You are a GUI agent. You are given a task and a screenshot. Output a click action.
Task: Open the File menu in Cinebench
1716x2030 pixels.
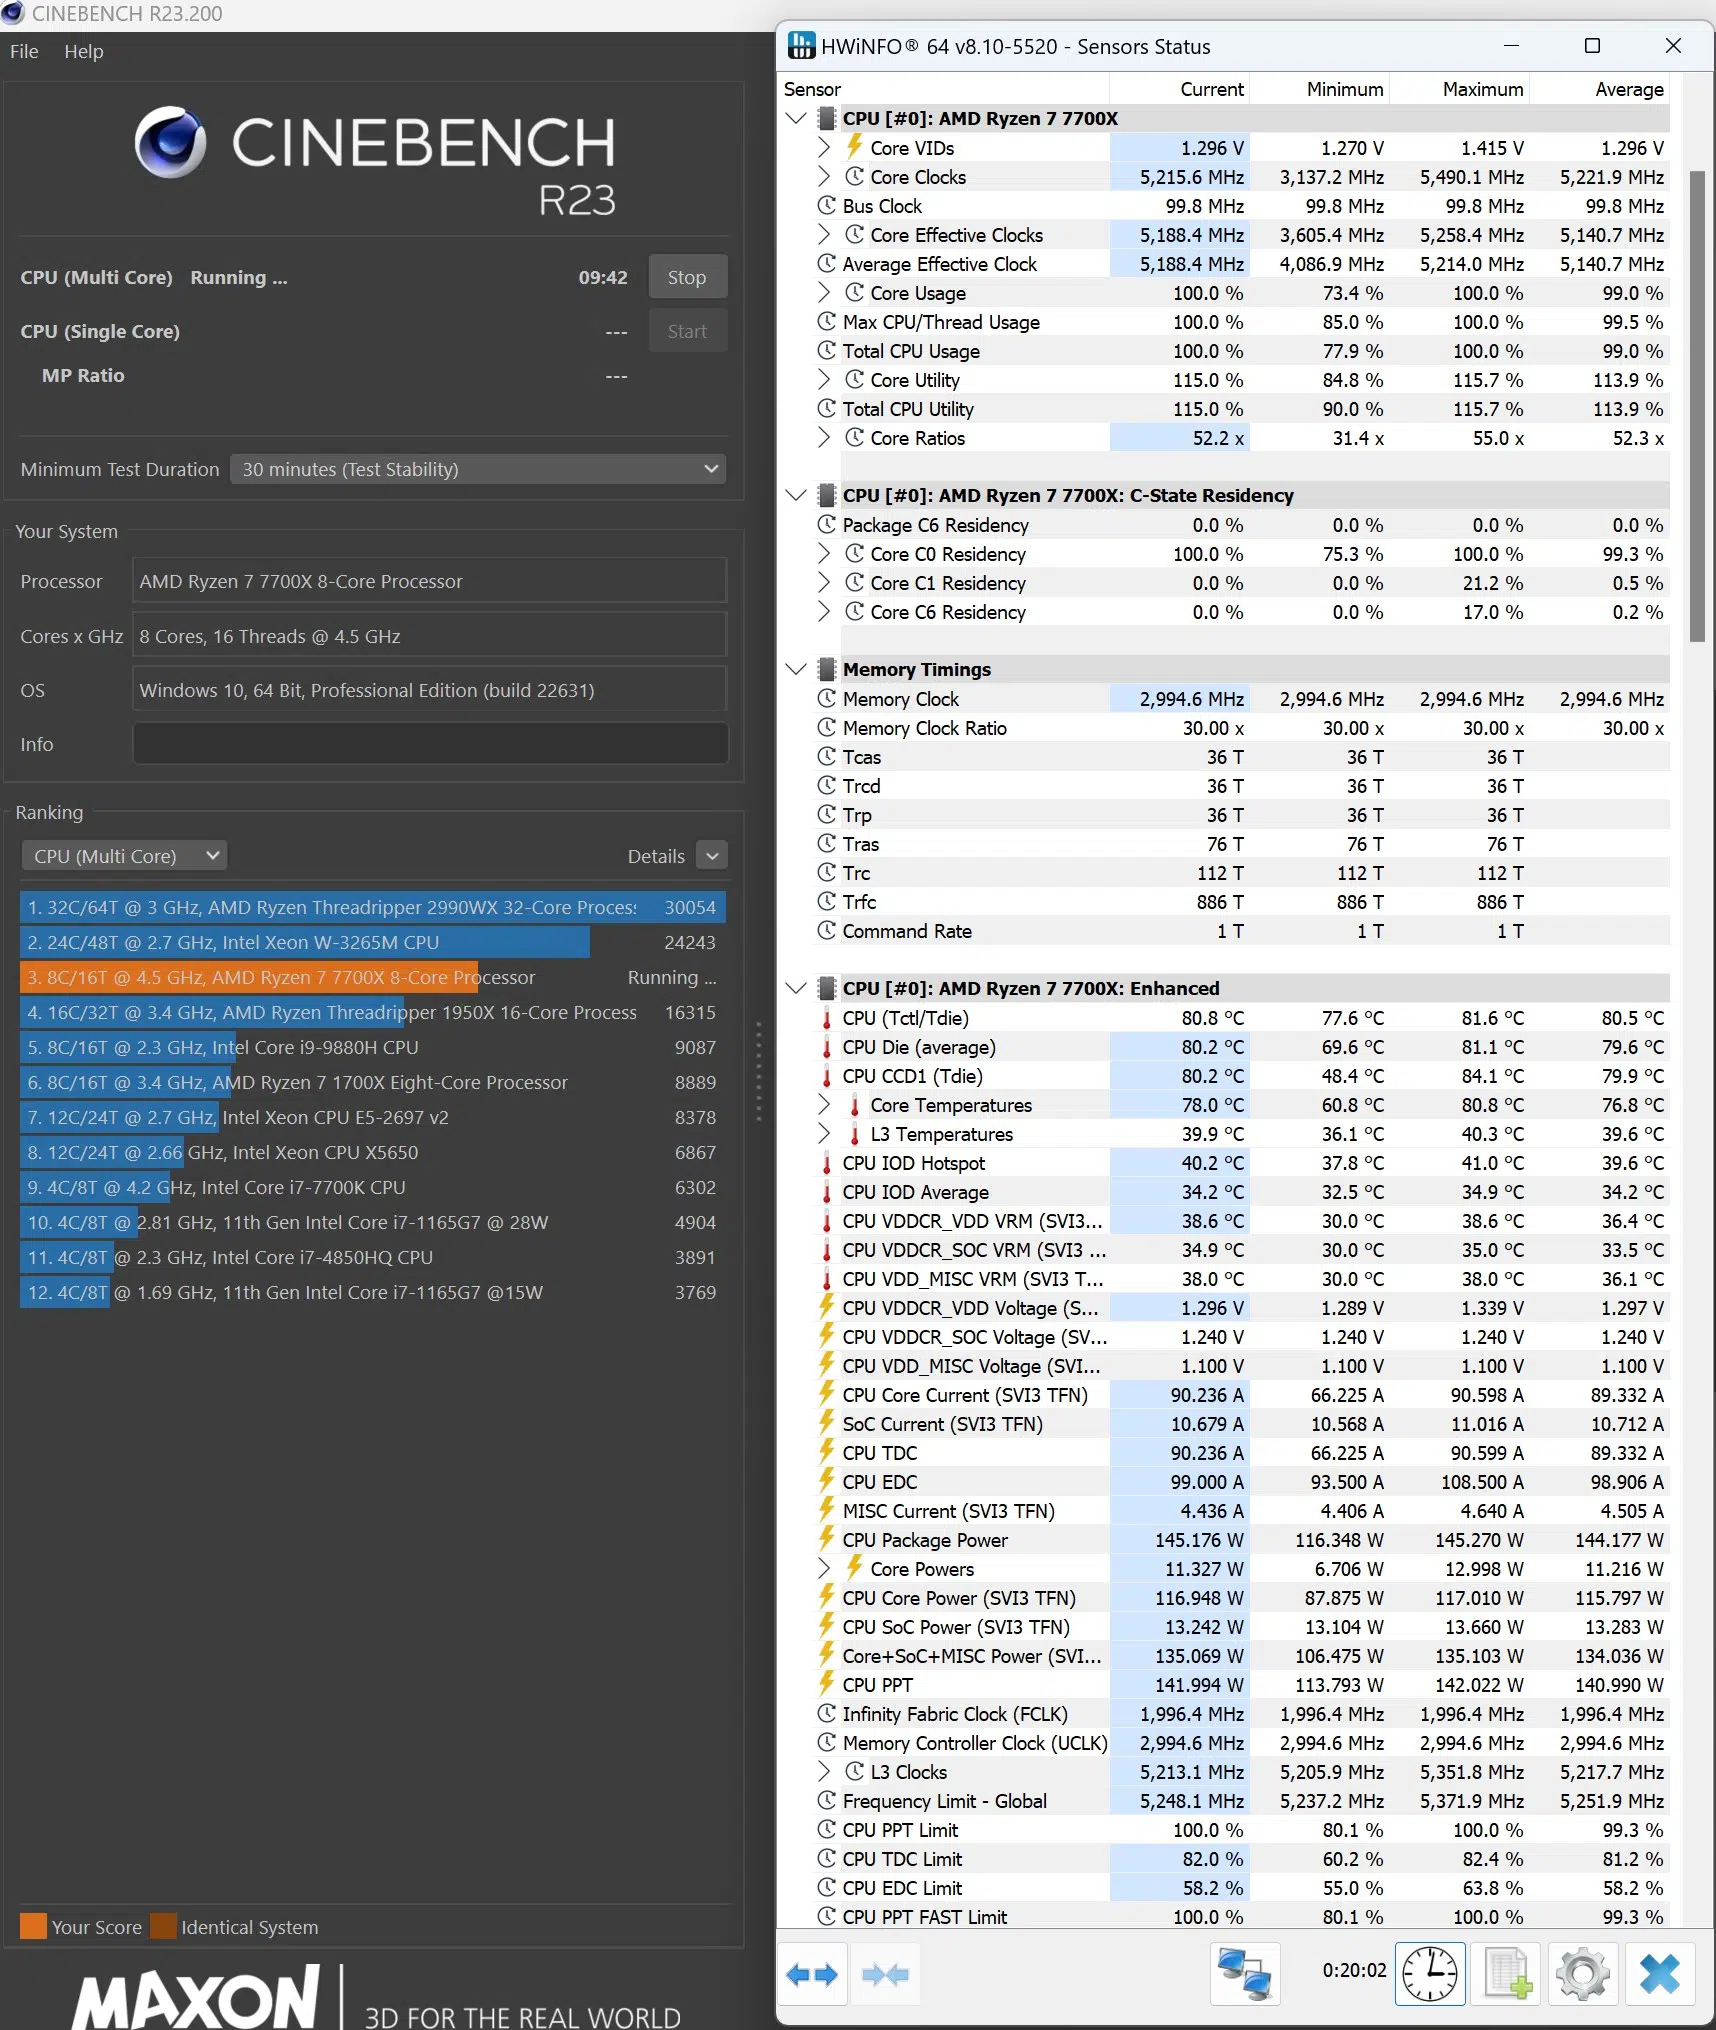click(x=24, y=51)
